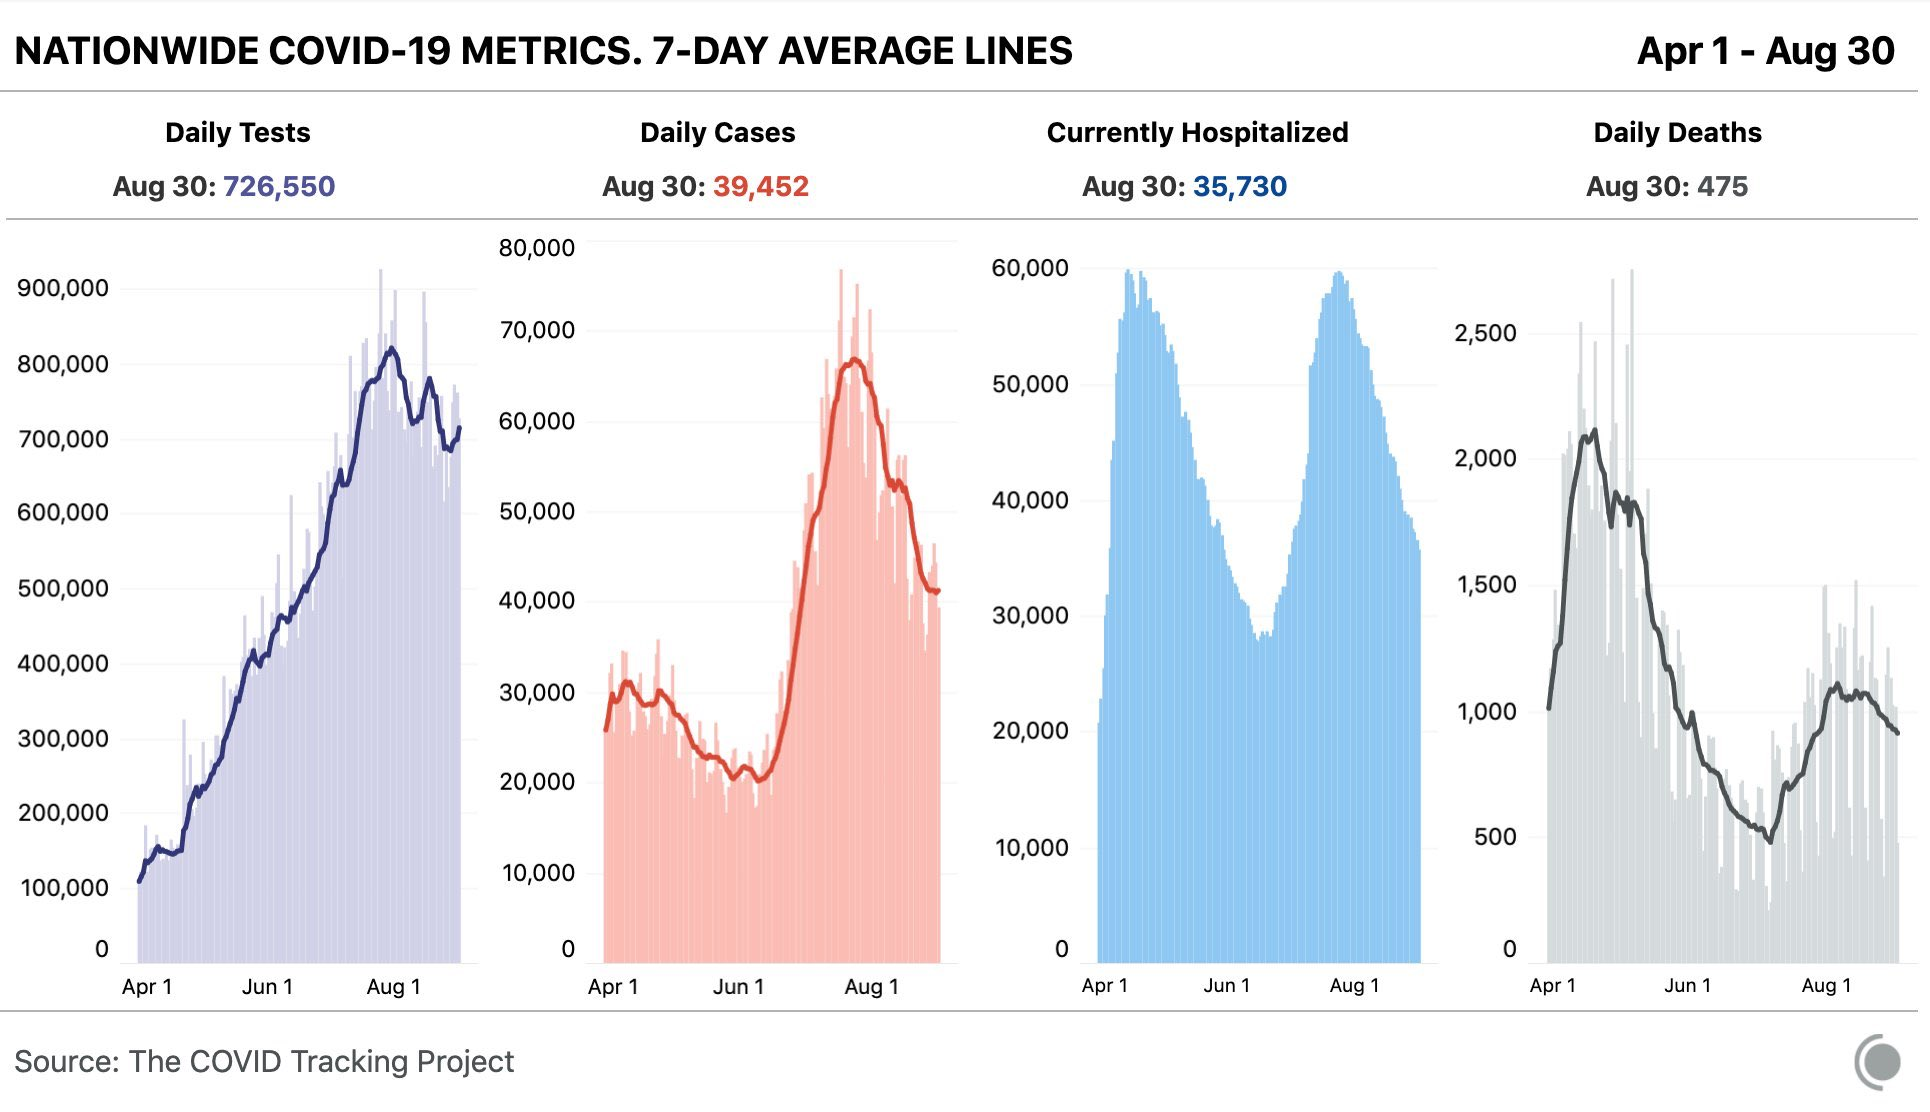The height and width of the screenshot is (1112, 1930).
Task: Click the 900,000 label on Daily Tests axis
Action: pyautogui.click(x=63, y=289)
